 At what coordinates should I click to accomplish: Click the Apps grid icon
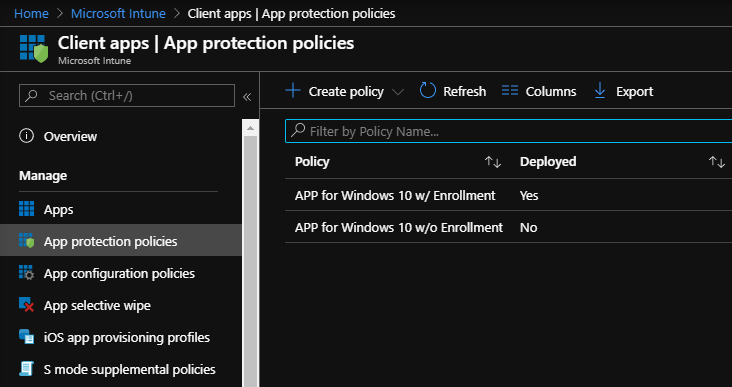[x=27, y=209]
